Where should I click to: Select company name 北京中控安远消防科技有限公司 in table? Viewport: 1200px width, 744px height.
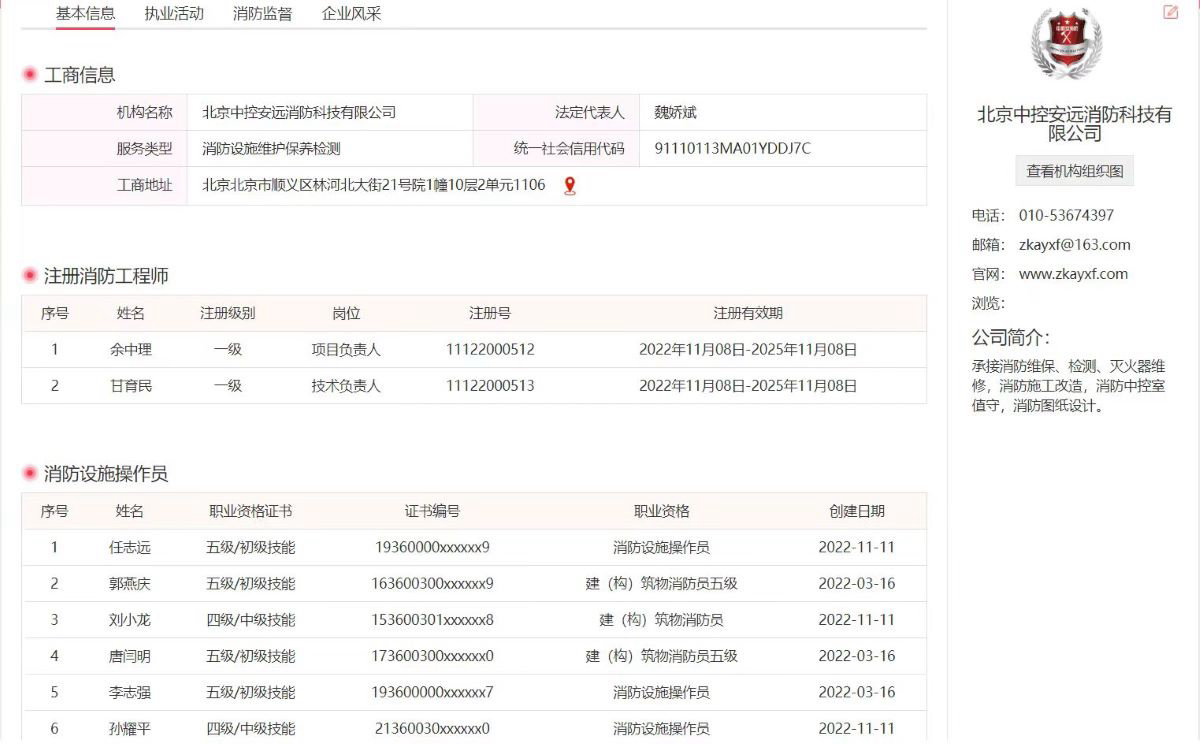[299, 113]
